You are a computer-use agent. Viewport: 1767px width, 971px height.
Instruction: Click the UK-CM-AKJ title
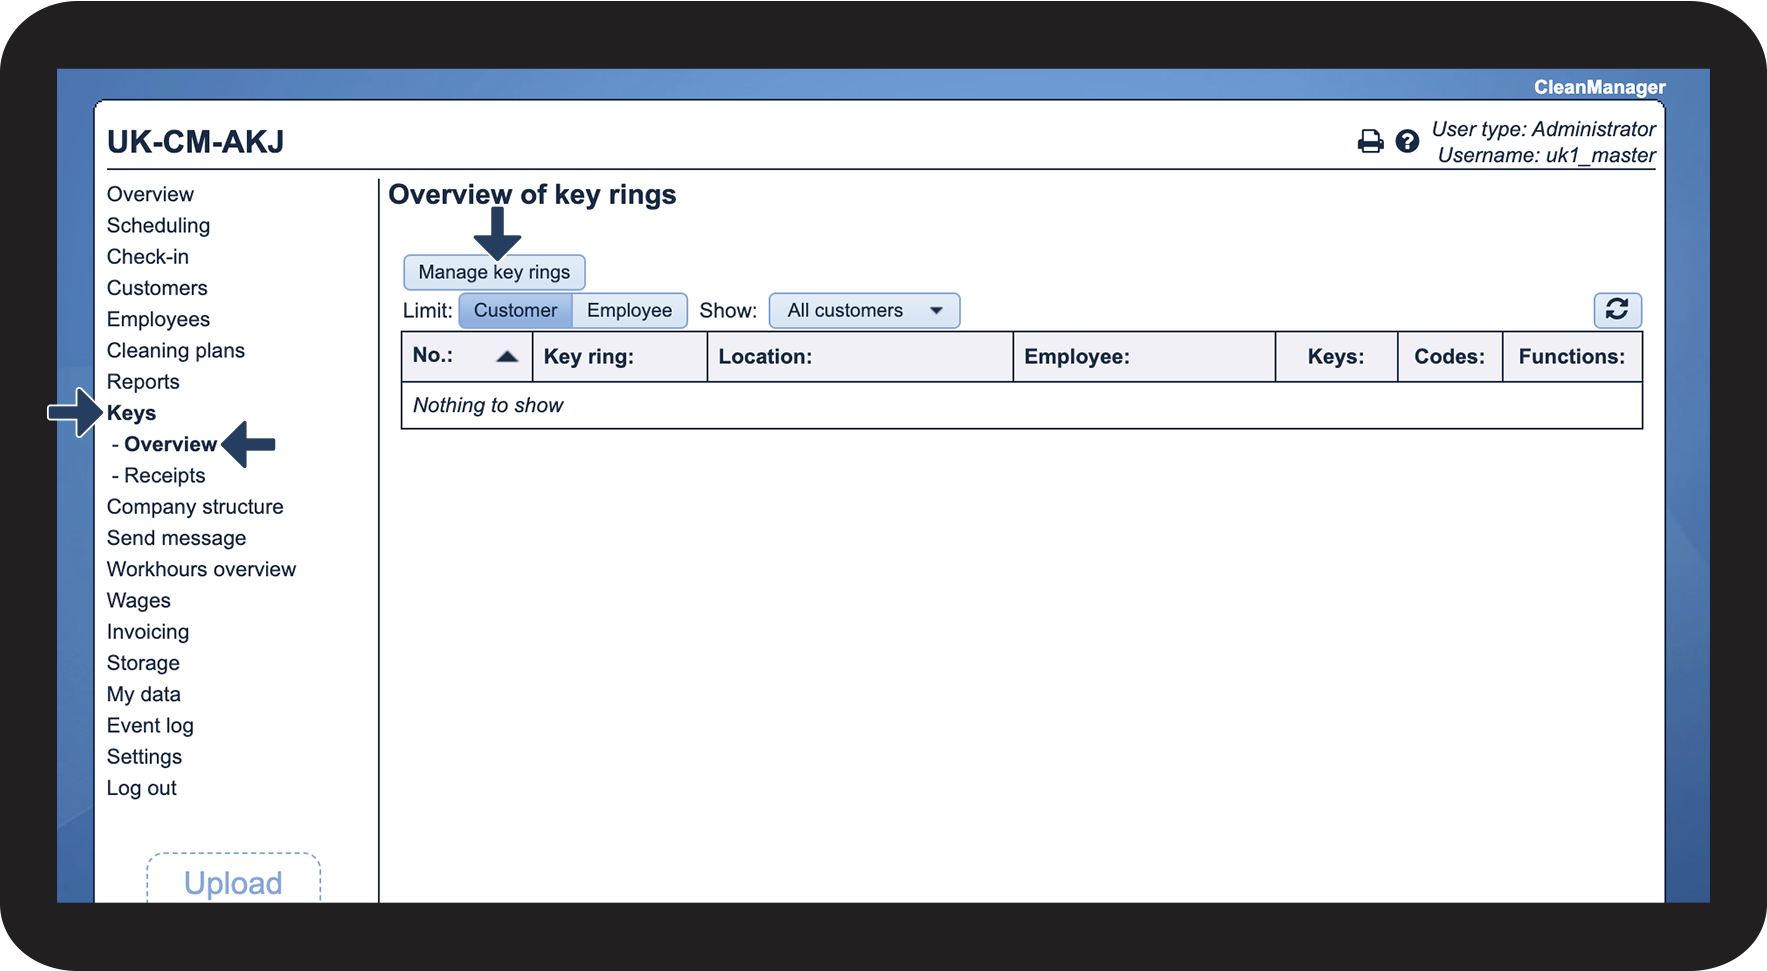point(196,142)
